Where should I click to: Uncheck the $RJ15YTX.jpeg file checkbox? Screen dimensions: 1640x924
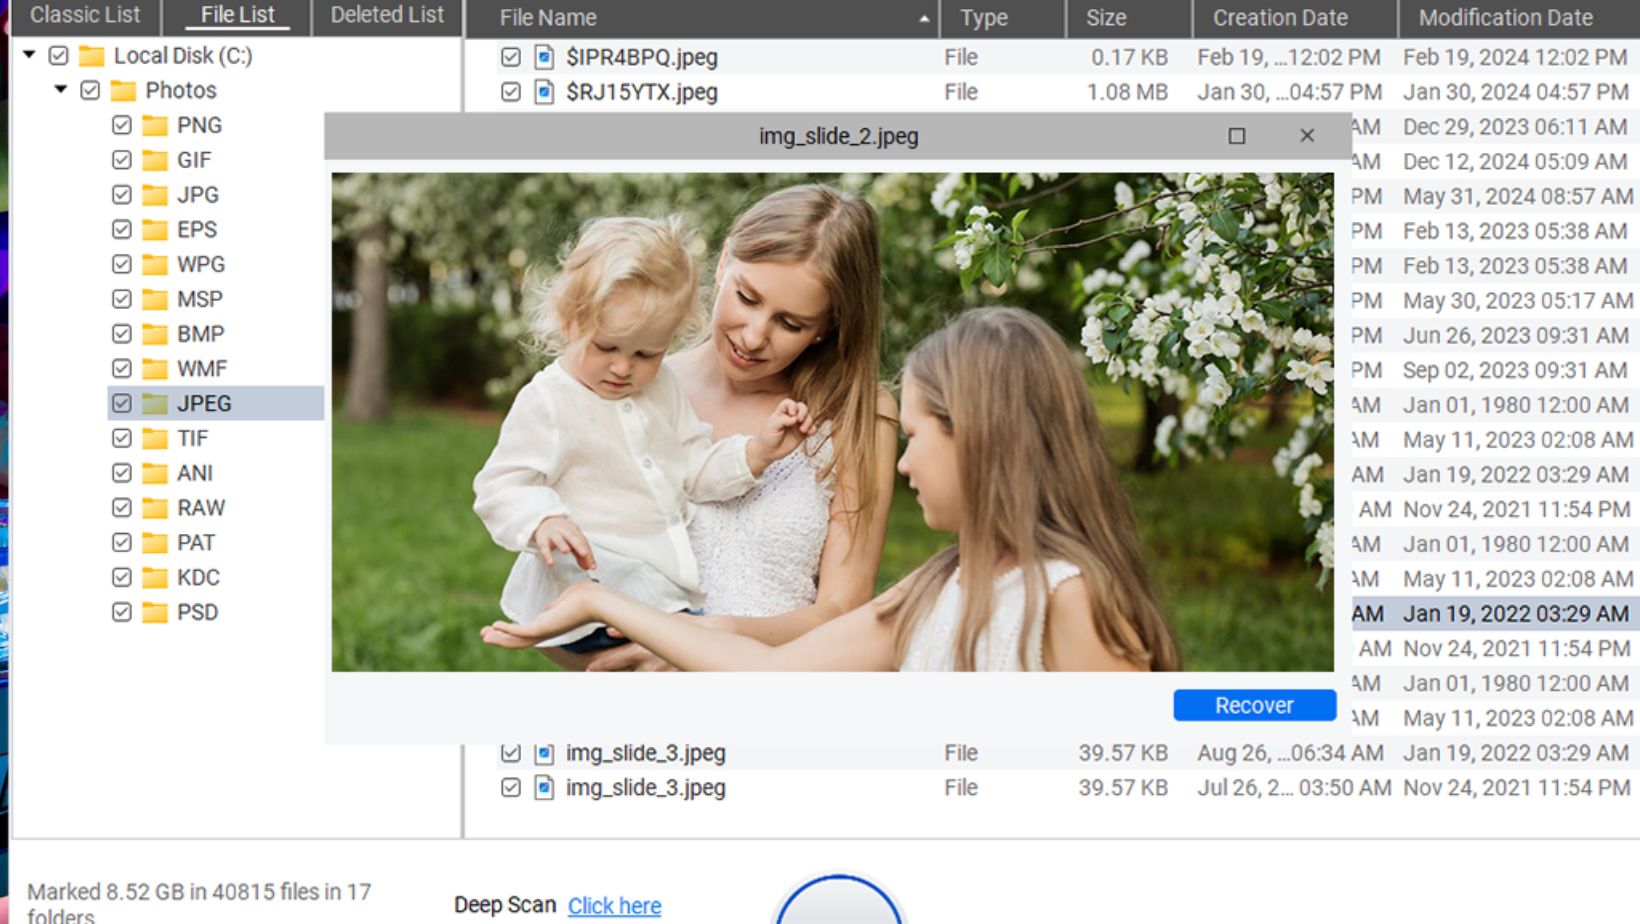coord(511,92)
